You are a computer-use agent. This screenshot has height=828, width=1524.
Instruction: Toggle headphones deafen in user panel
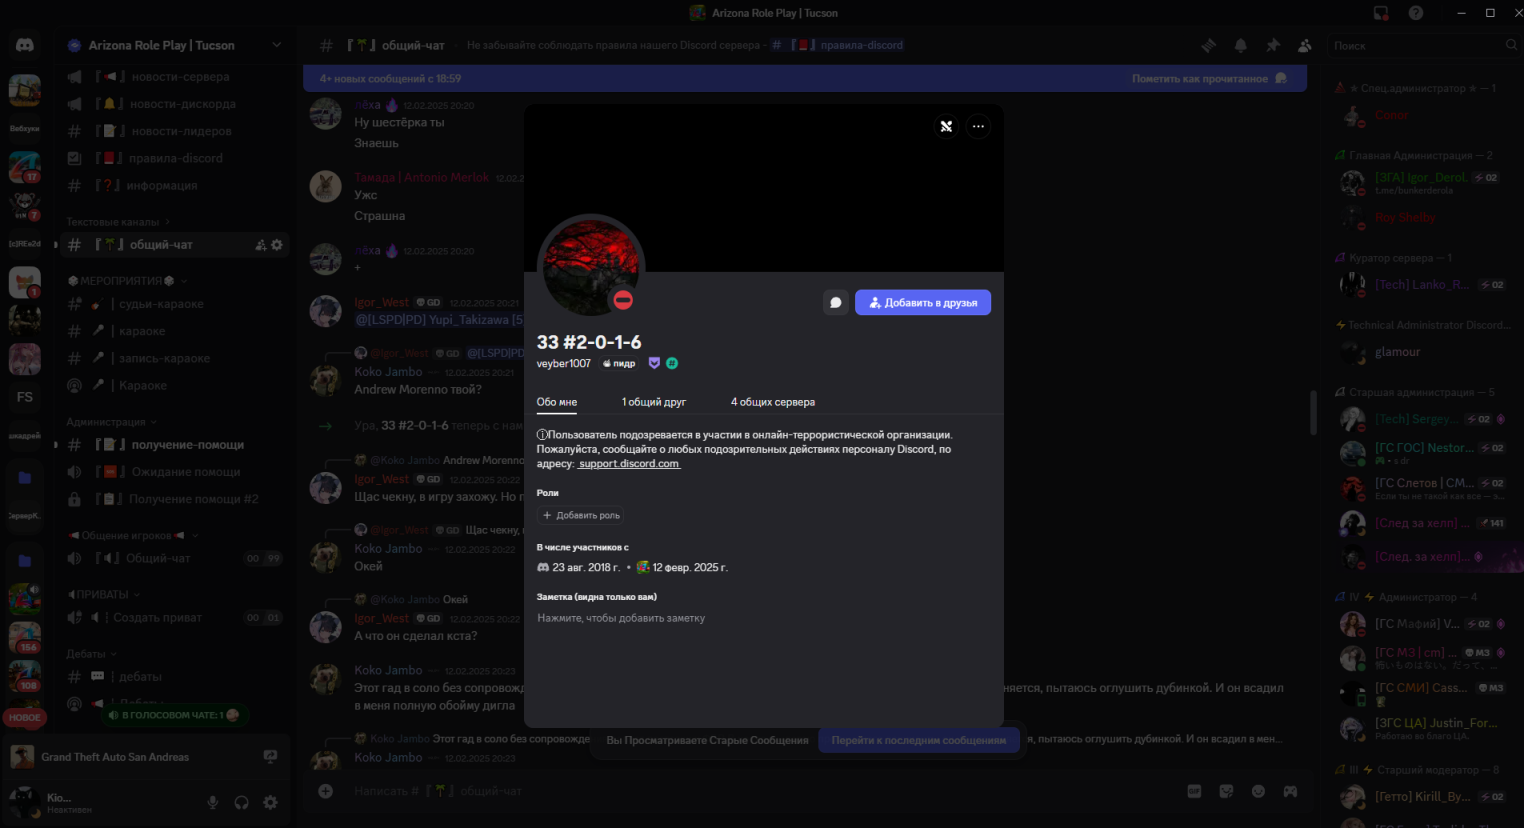pos(241,802)
